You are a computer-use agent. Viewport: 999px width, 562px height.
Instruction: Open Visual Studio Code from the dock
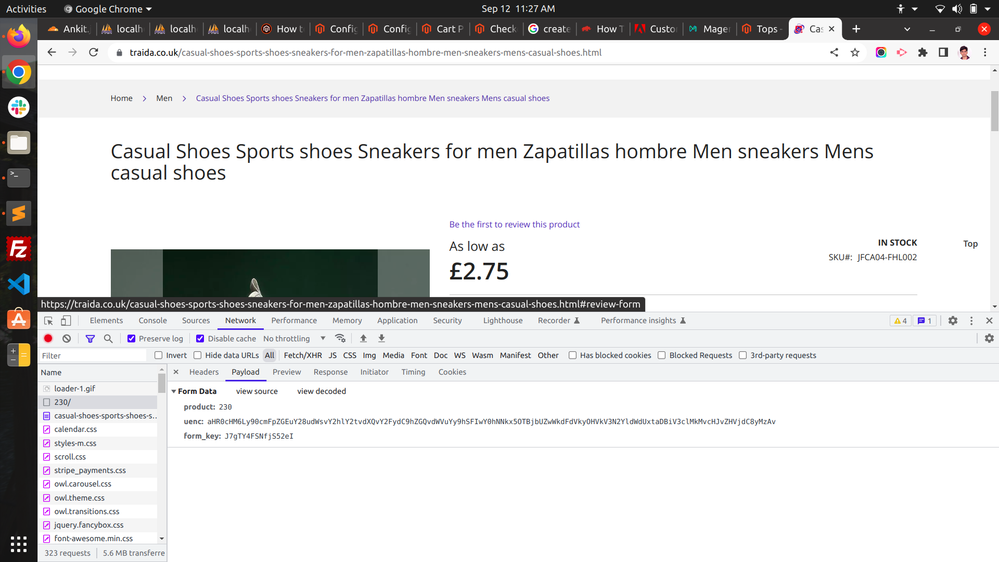(x=18, y=284)
